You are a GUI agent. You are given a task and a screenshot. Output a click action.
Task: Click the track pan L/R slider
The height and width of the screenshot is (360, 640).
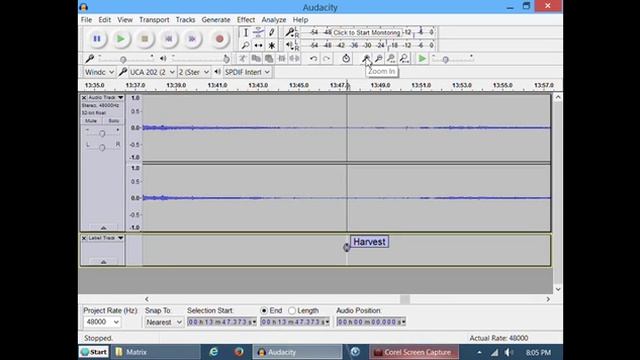[102, 147]
